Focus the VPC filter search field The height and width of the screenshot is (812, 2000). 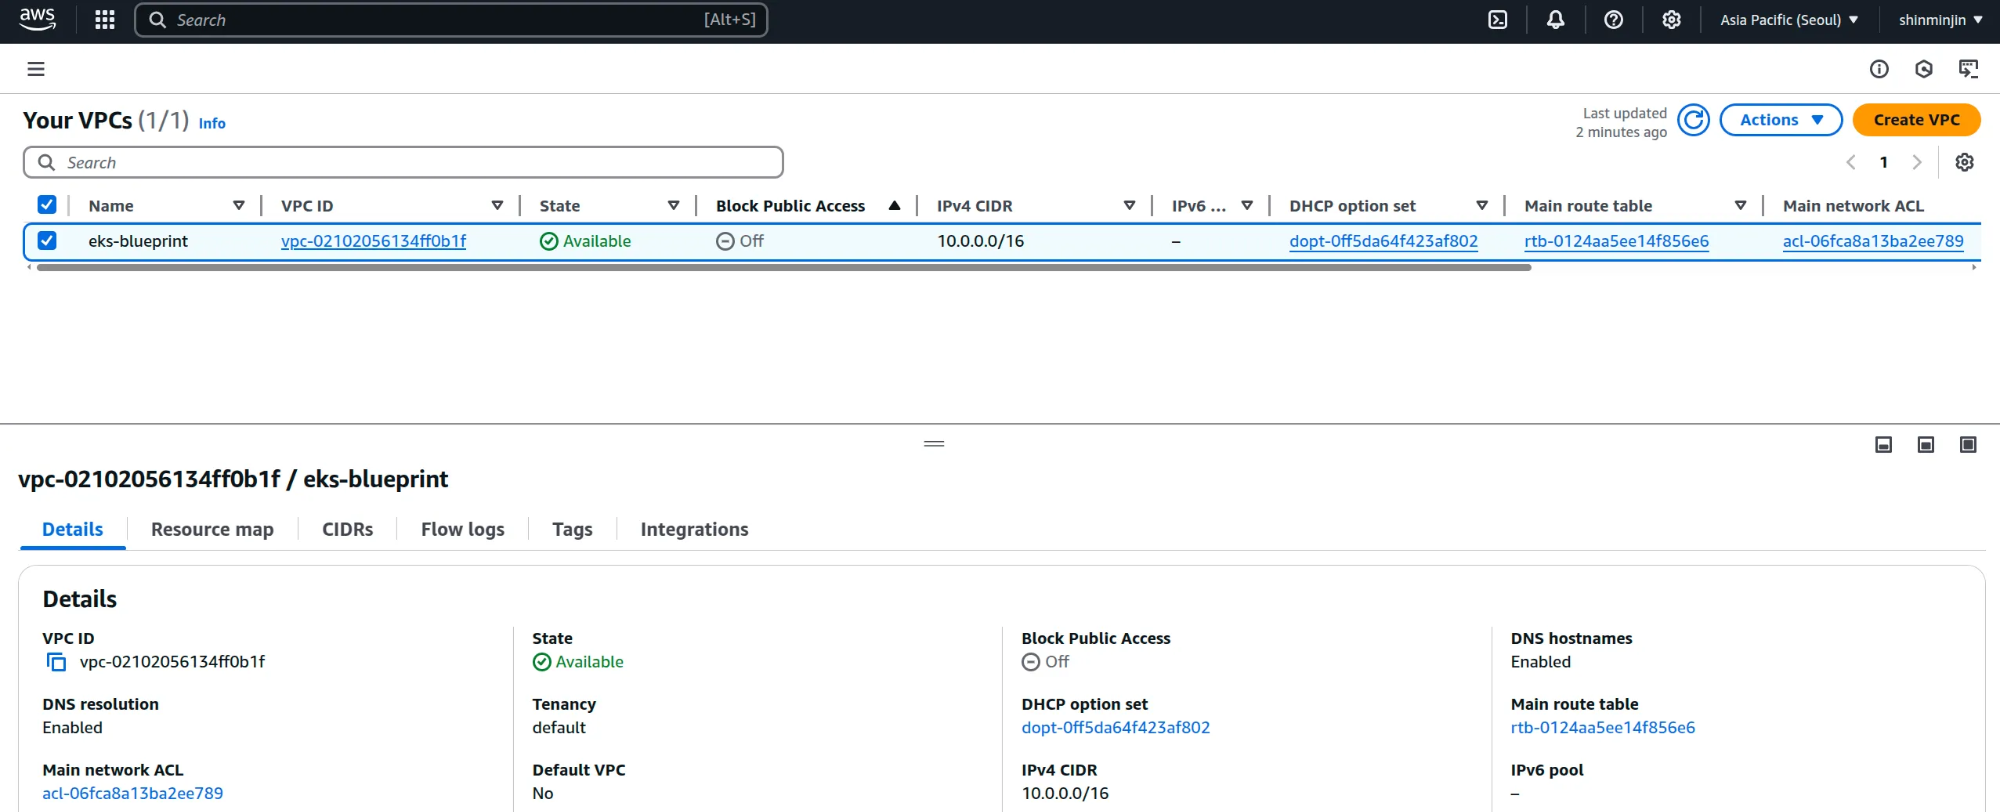pyautogui.click(x=403, y=162)
